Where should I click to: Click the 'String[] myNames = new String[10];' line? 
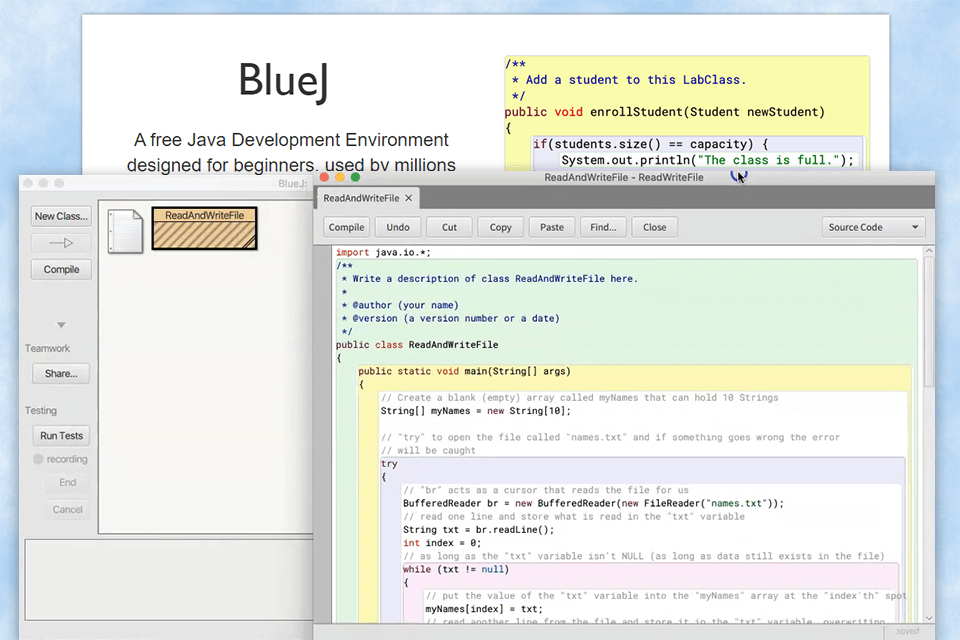click(476, 411)
